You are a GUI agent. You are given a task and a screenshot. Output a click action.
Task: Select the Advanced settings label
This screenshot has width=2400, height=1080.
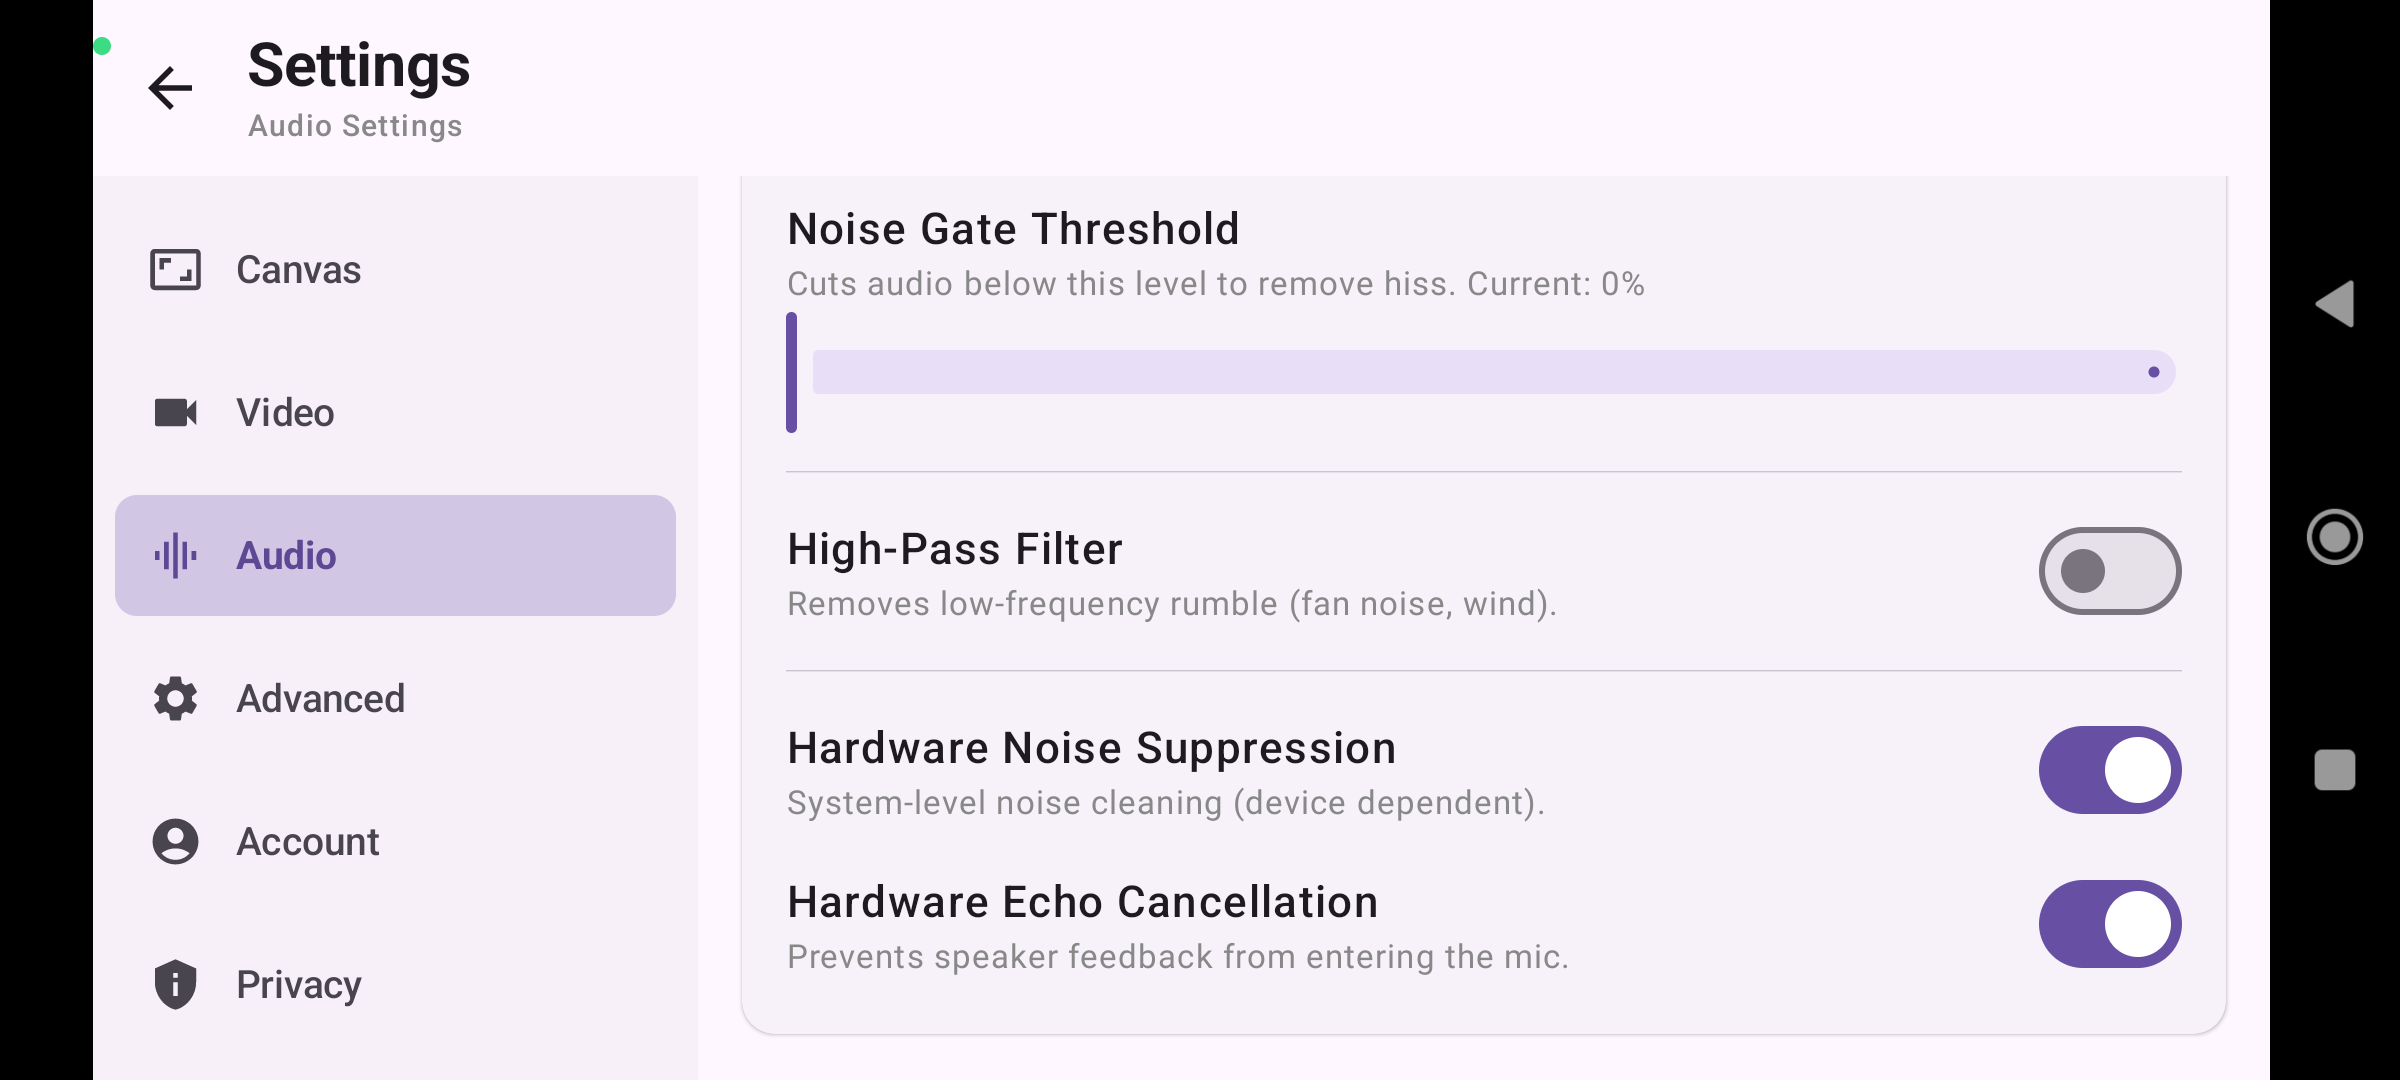320,698
